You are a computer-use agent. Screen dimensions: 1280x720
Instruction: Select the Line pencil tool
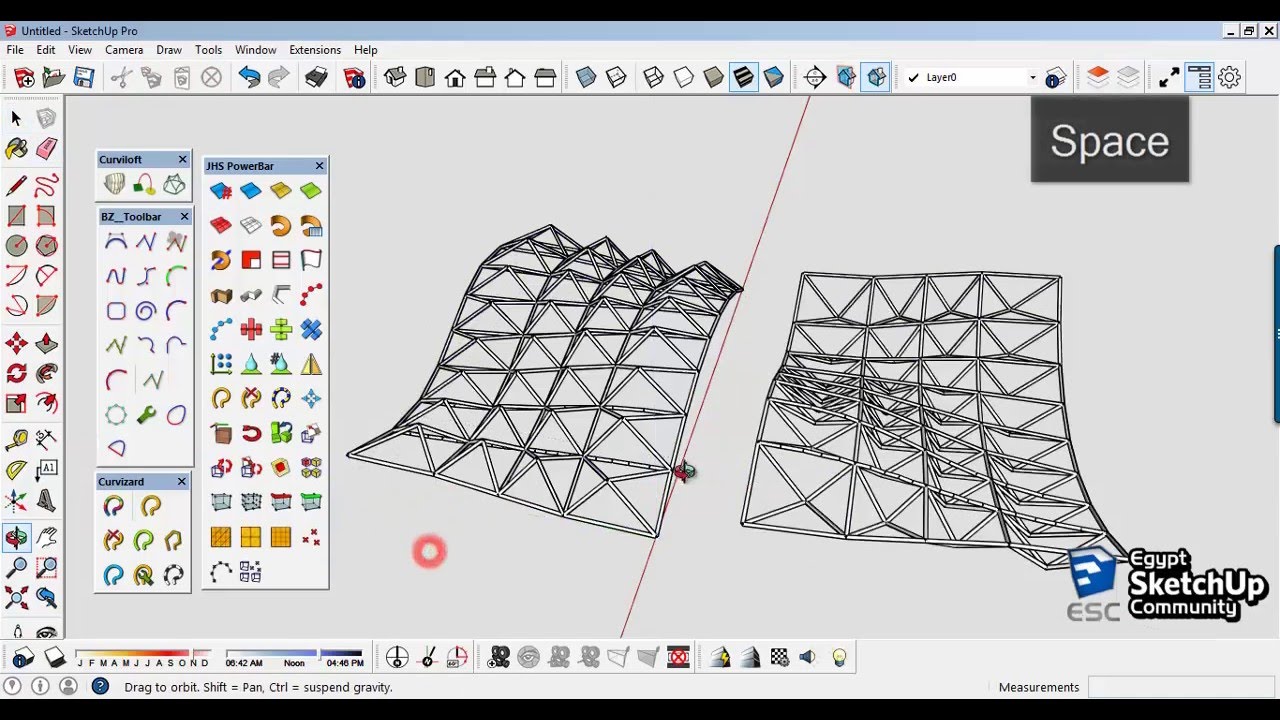[16, 186]
